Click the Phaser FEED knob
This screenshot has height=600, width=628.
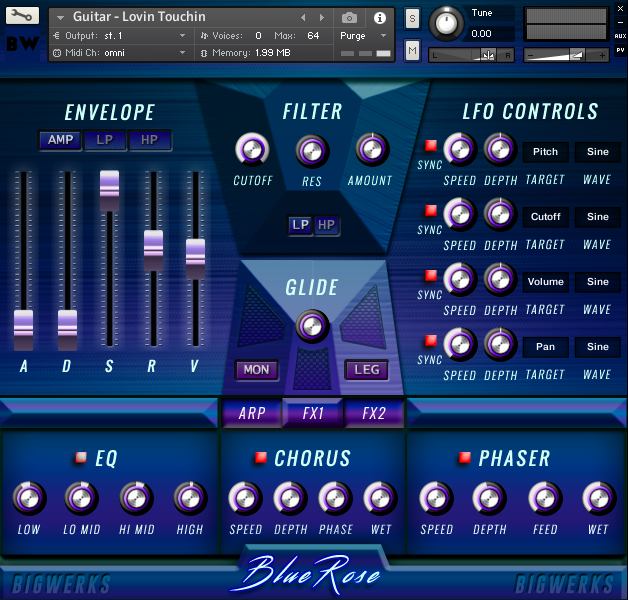pyautogui.click(x=545, y=499)
